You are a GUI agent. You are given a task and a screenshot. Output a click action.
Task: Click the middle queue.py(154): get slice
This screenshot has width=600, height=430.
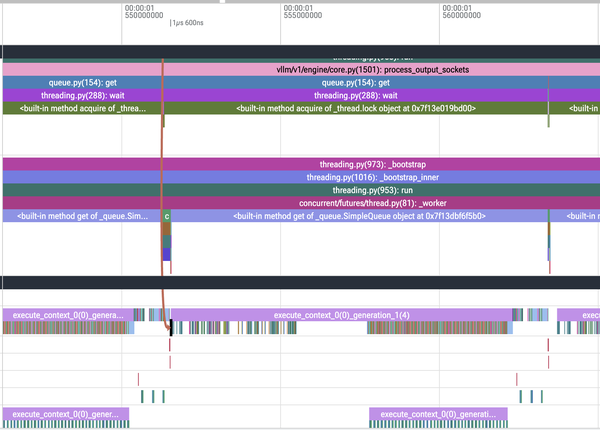[356, 83]
